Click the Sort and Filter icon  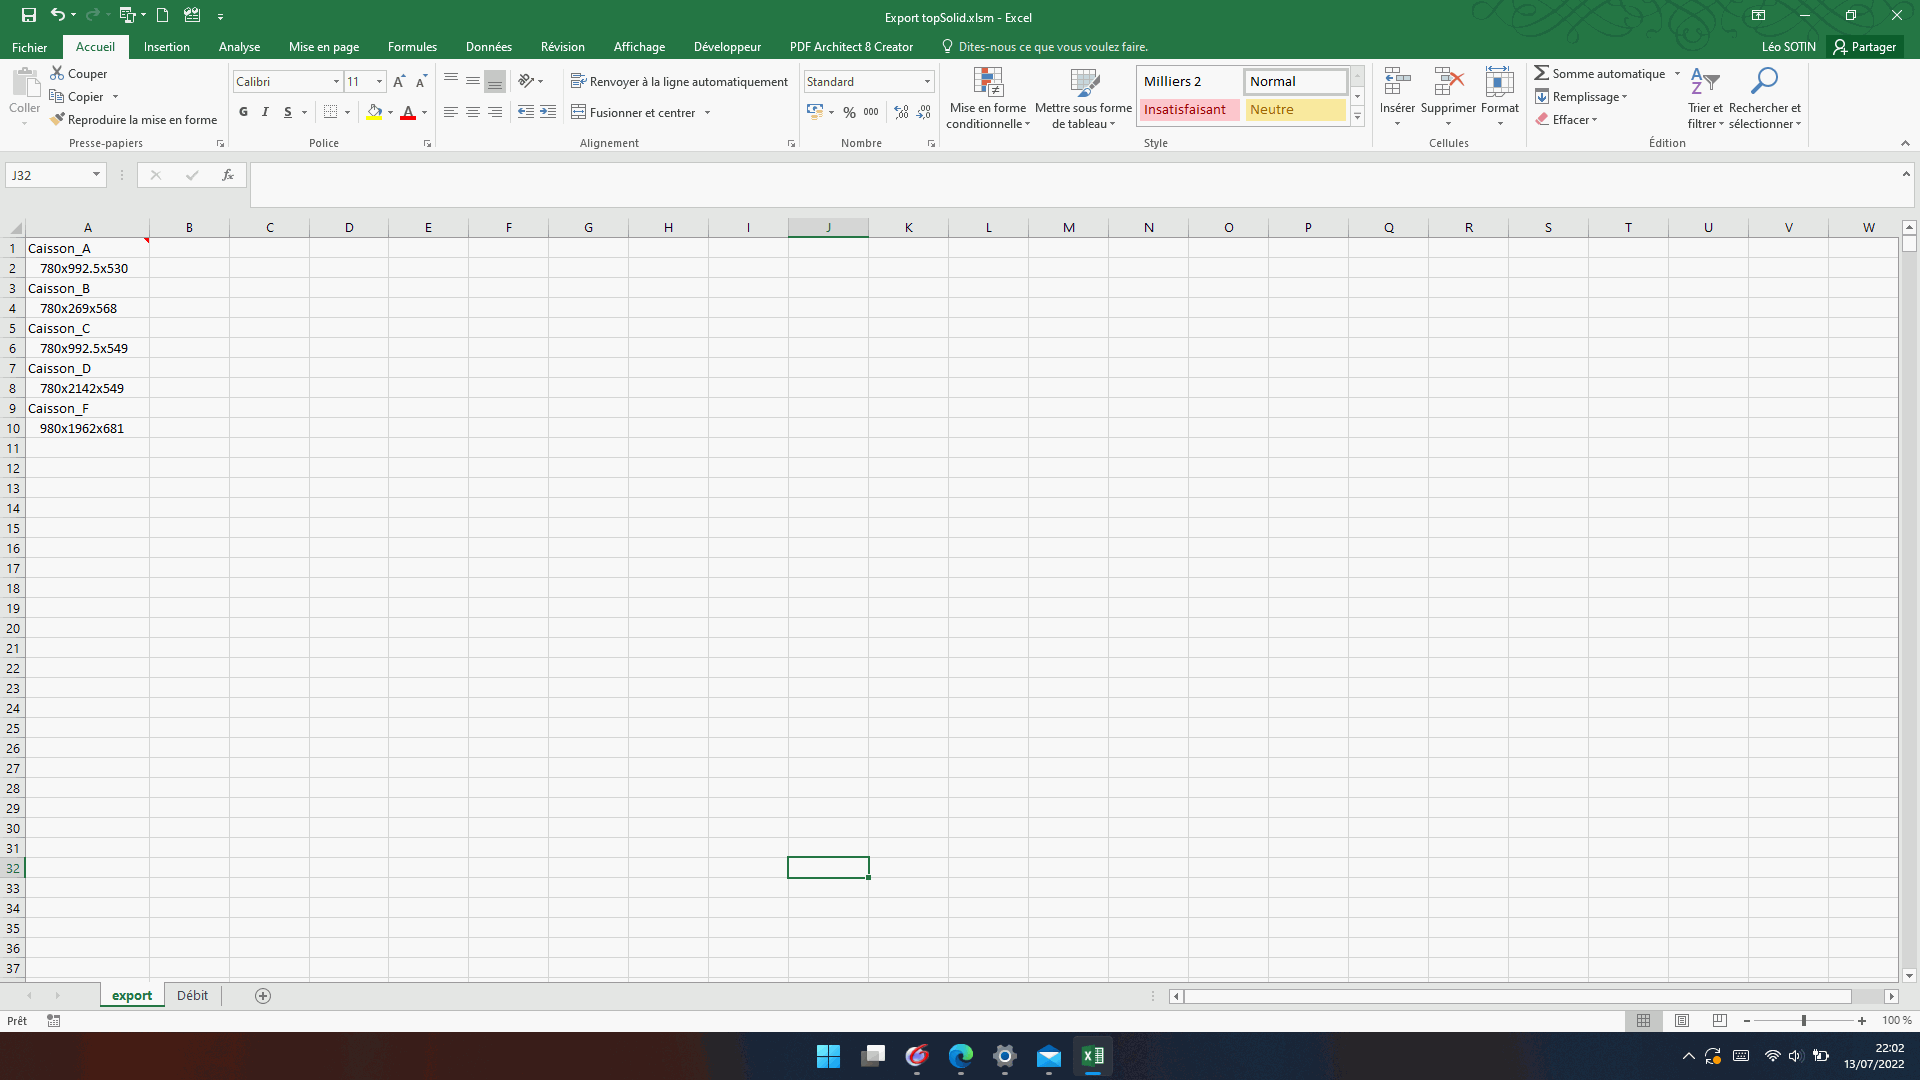tap(1704, 83)
